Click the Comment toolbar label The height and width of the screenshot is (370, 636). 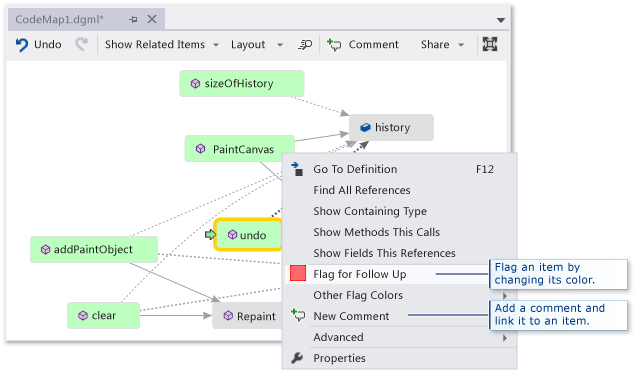coord(374,44)
